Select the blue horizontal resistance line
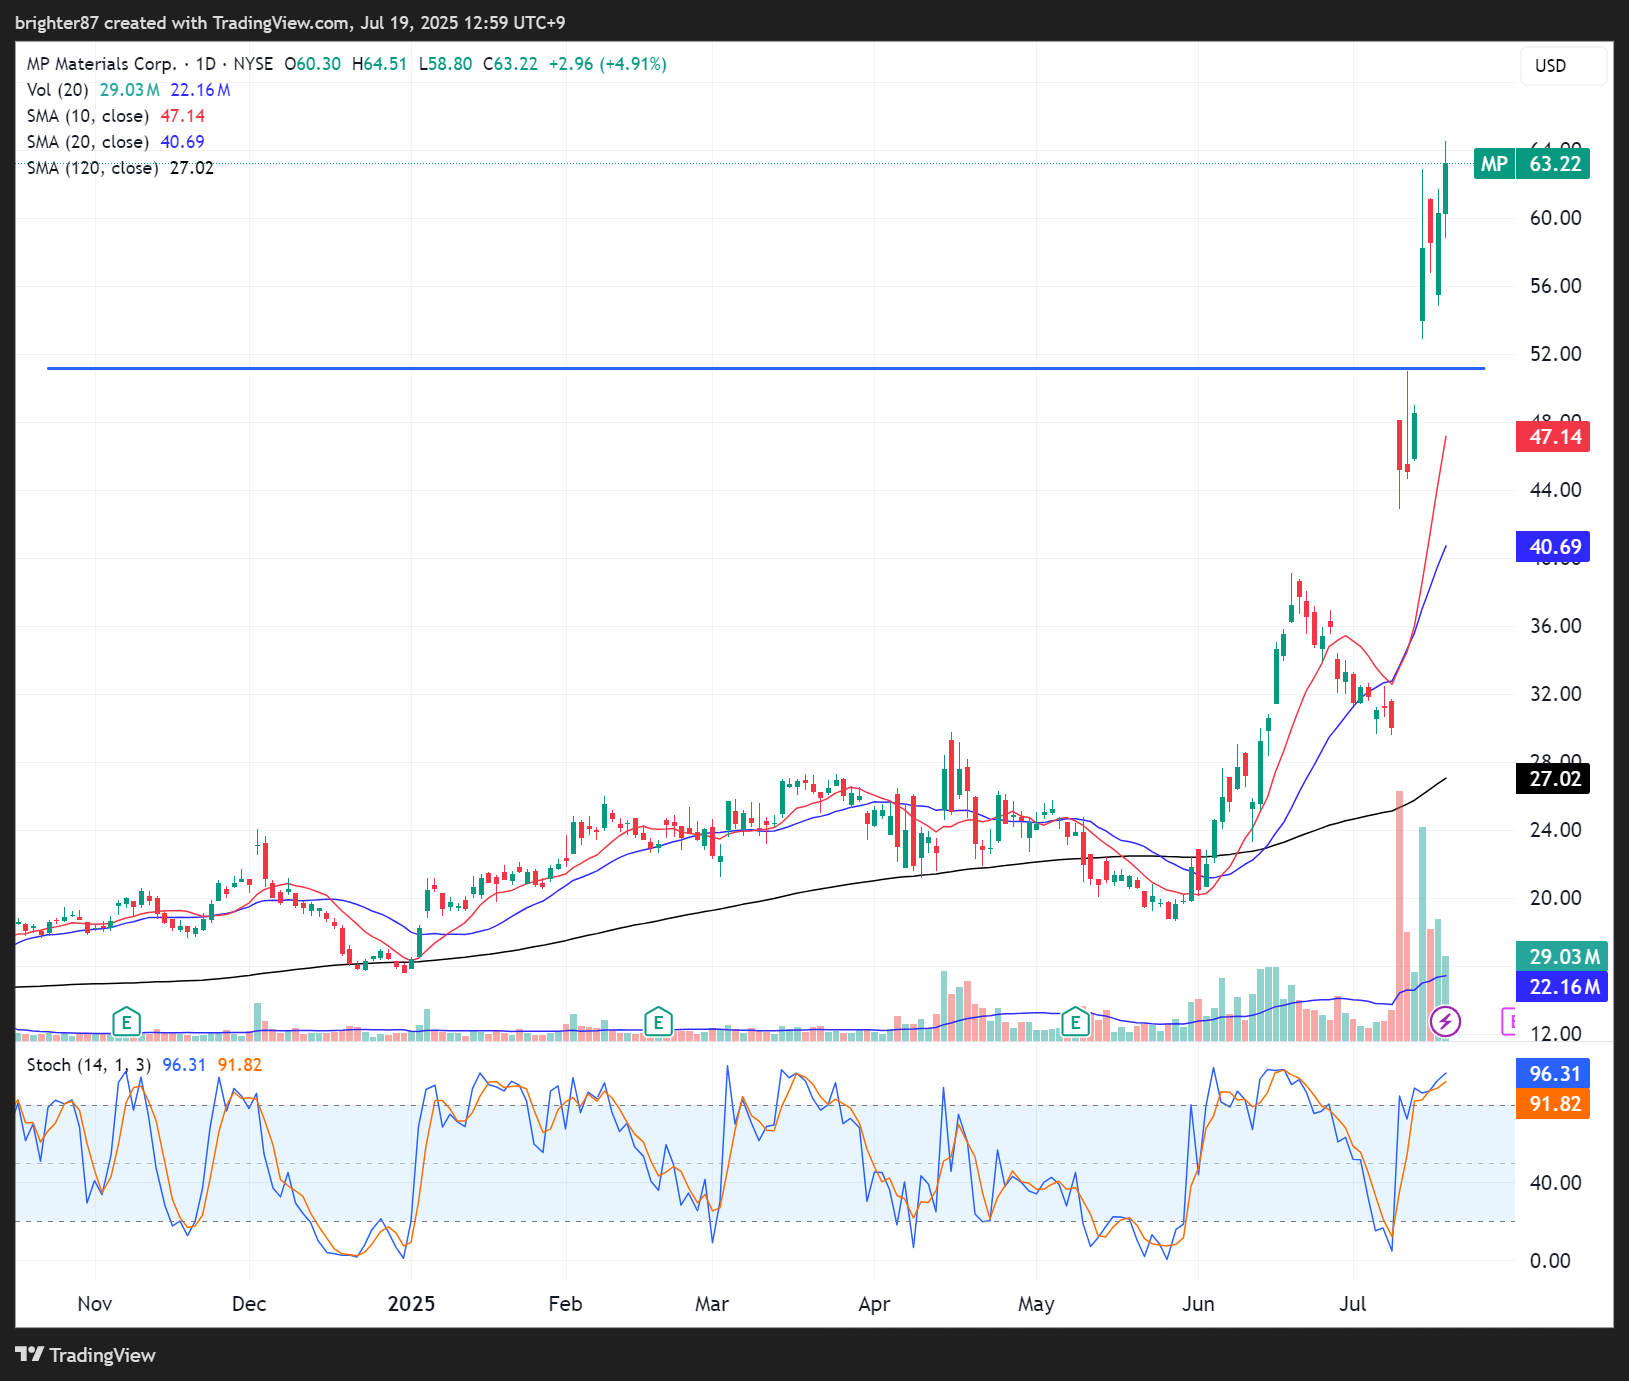The height and width of the screenshot is (1381, 1629). coord(700,369)
